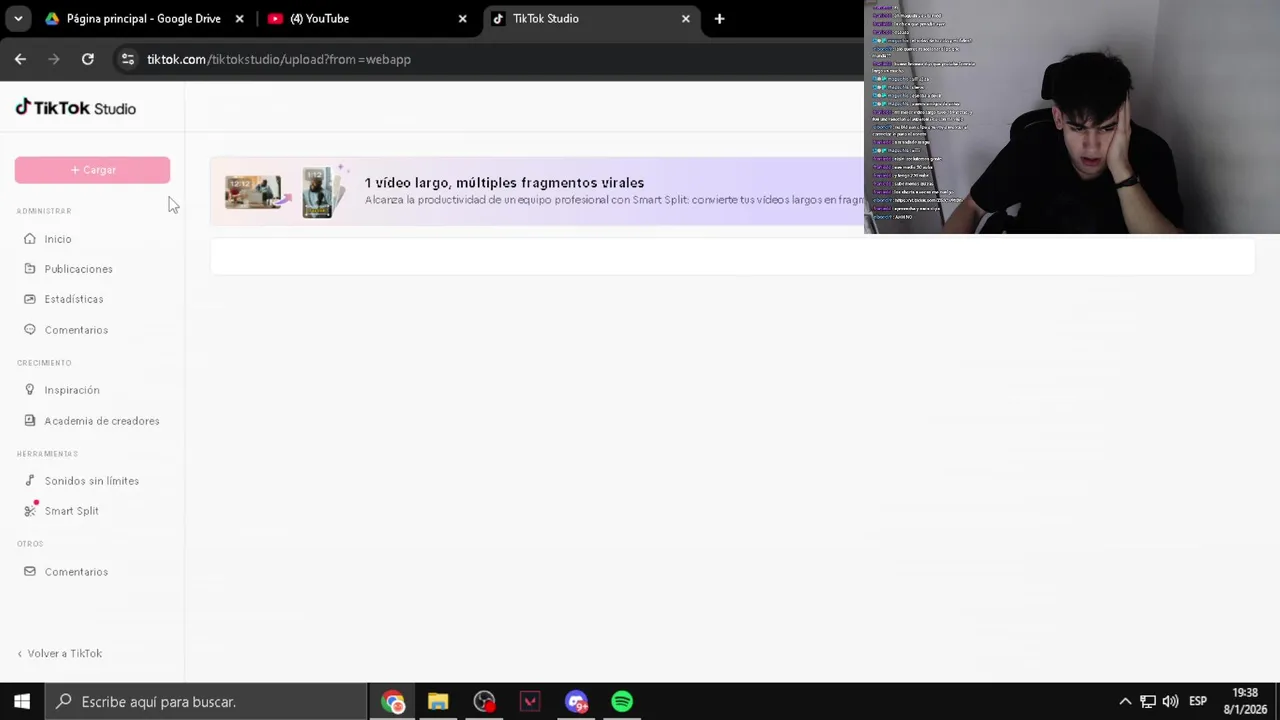Close the Google Drive tab
1280x720 pixels.
pyautogui.click(x=239, y=18)
